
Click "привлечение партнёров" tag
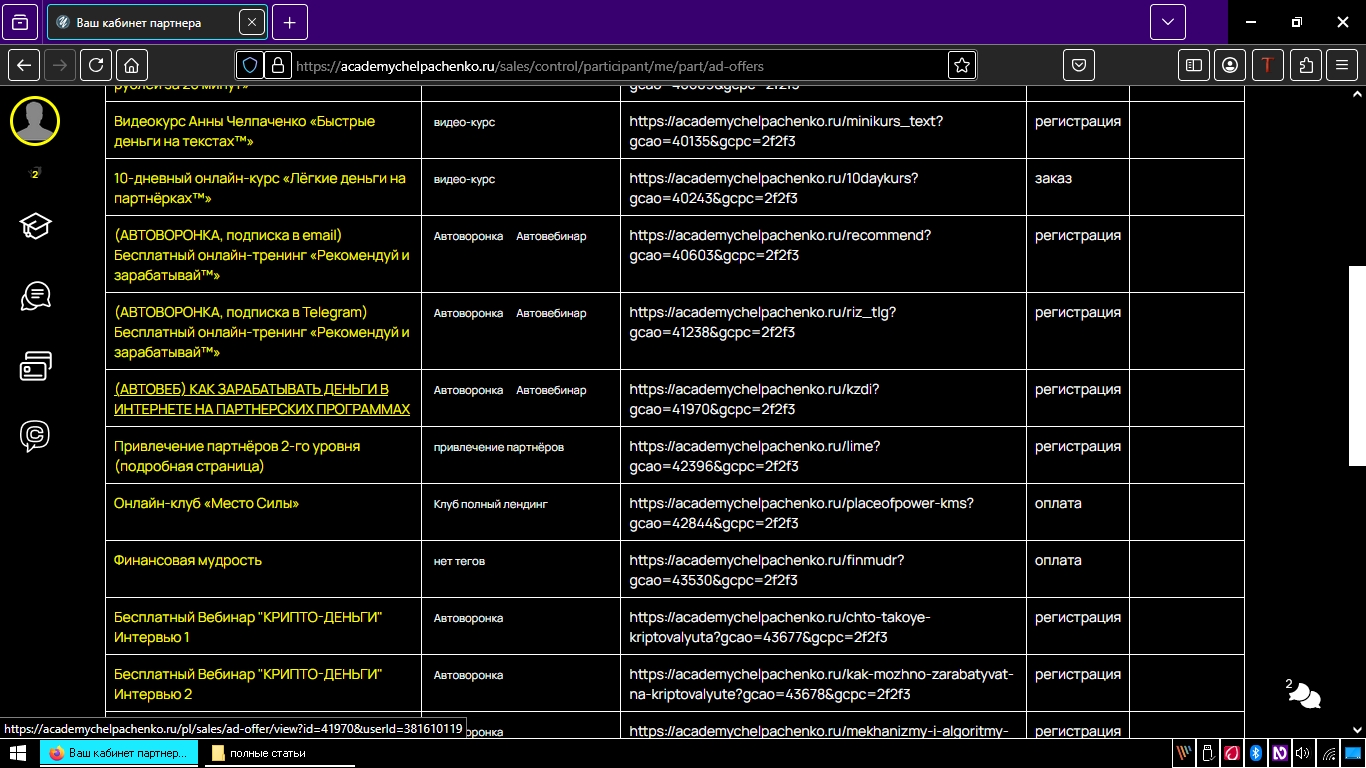[499, 447]
